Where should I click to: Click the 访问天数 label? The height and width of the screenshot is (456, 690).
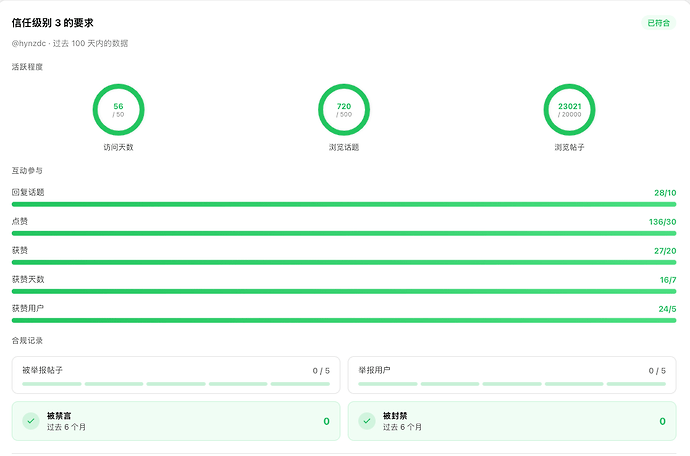coord(118,147)
